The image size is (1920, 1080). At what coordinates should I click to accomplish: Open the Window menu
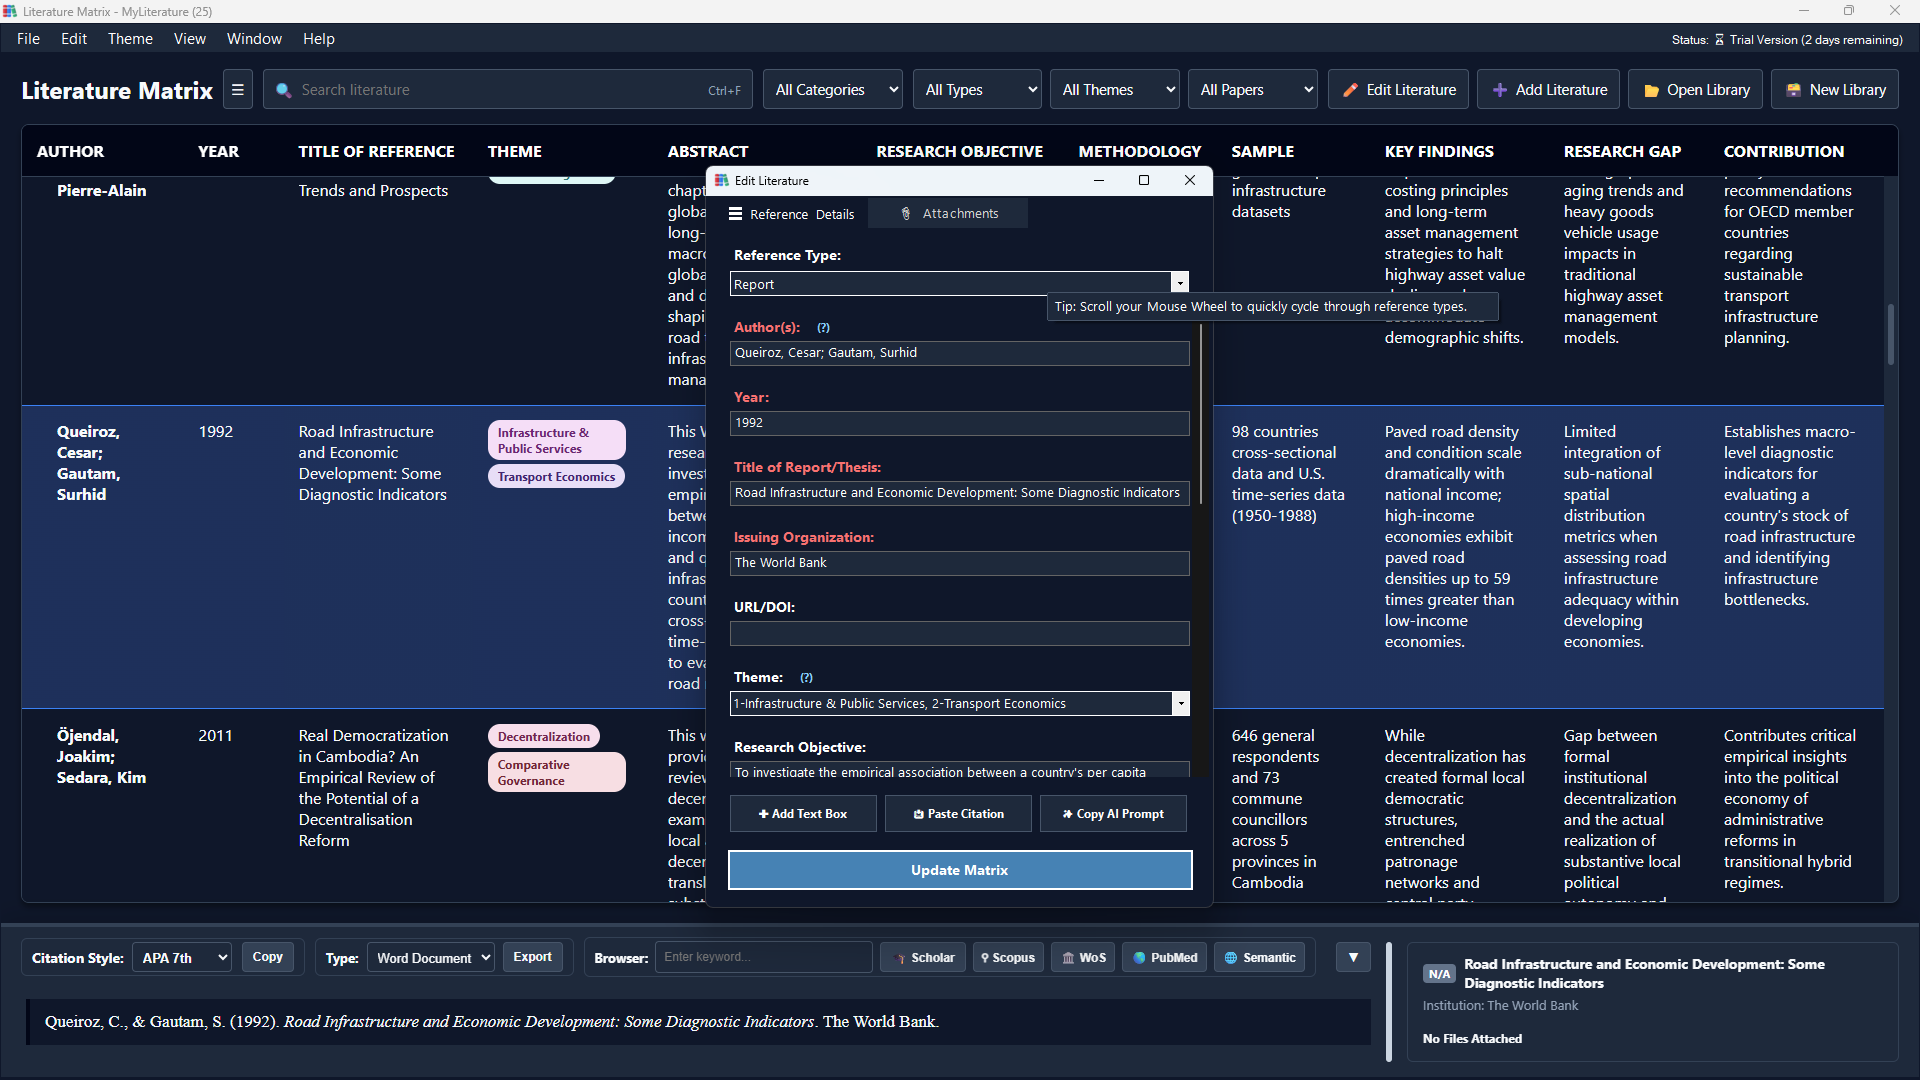254,39
